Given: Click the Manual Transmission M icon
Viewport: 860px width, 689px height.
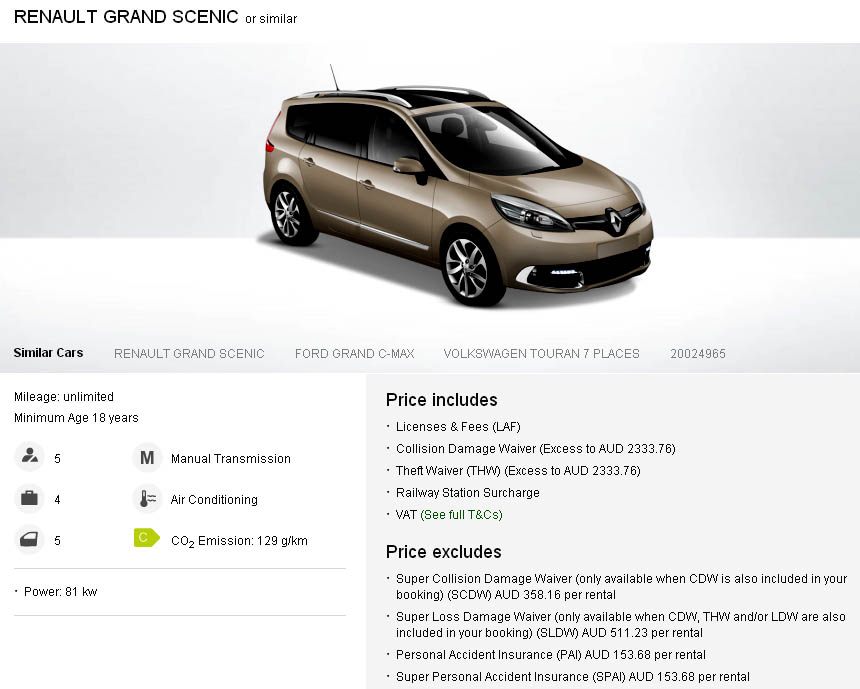Looking at the screenshot, I should [147, 458].
